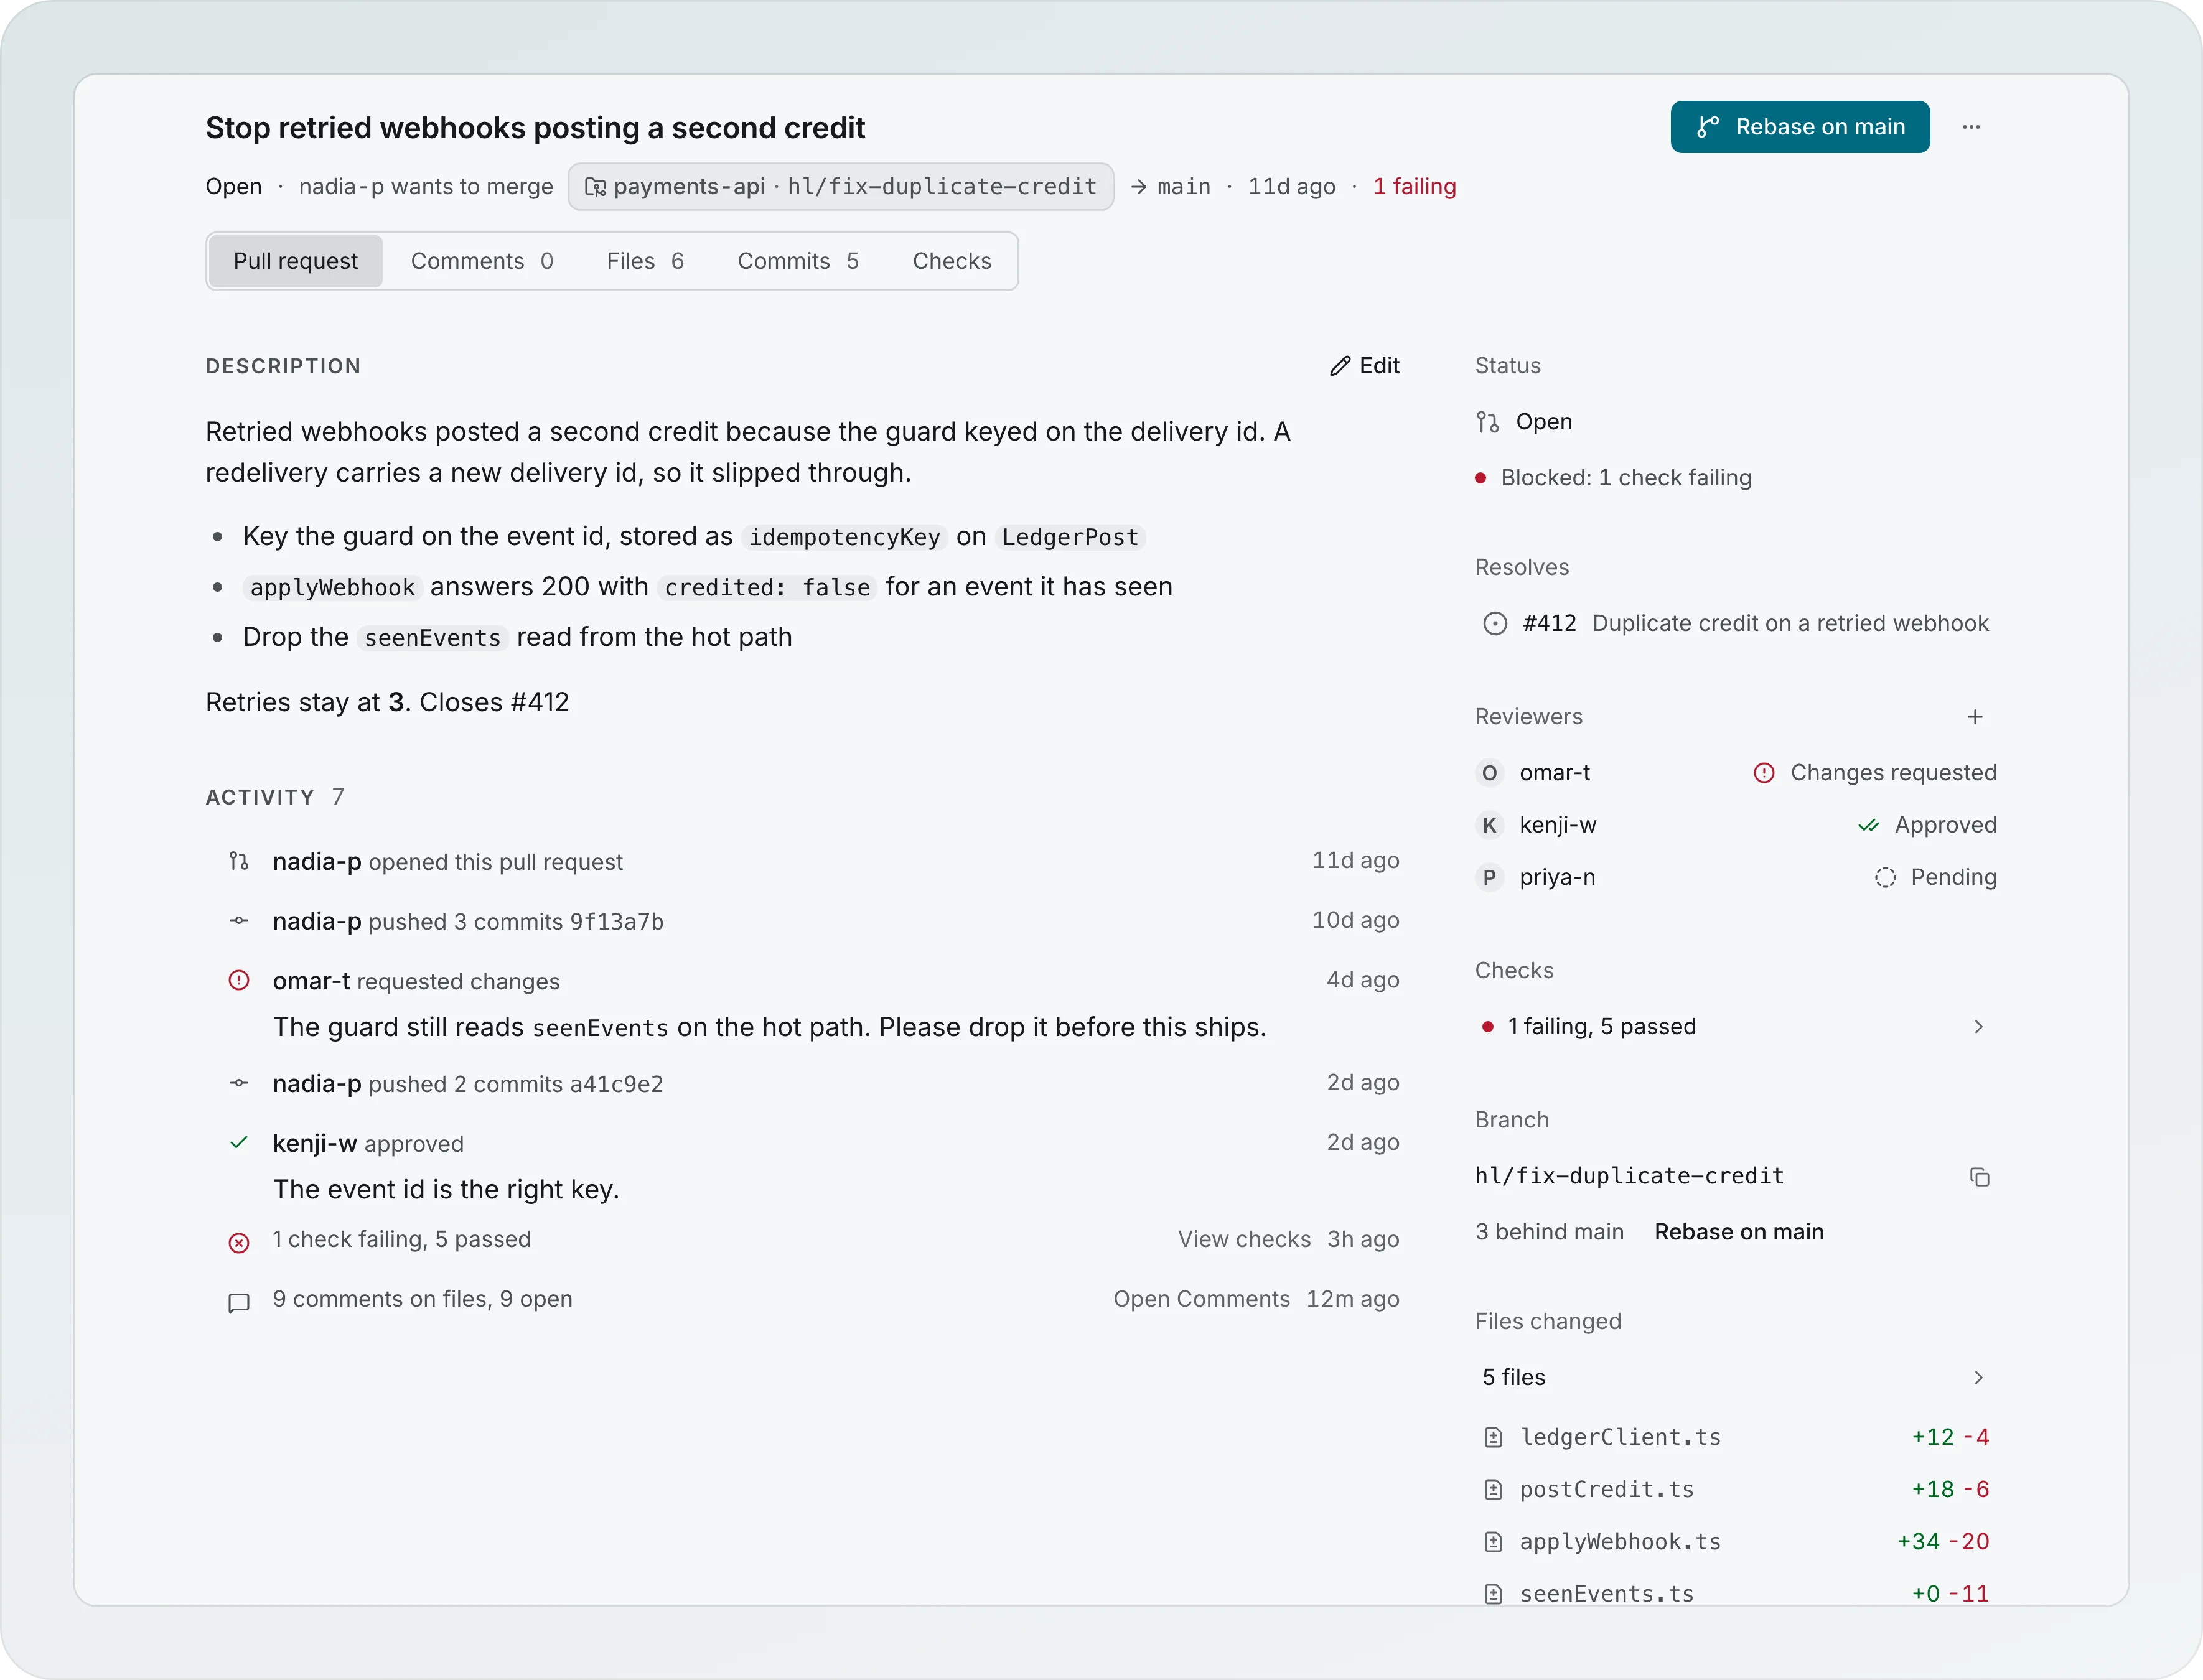
Task: Go to the Checks tab
Action: click(951, 261)
